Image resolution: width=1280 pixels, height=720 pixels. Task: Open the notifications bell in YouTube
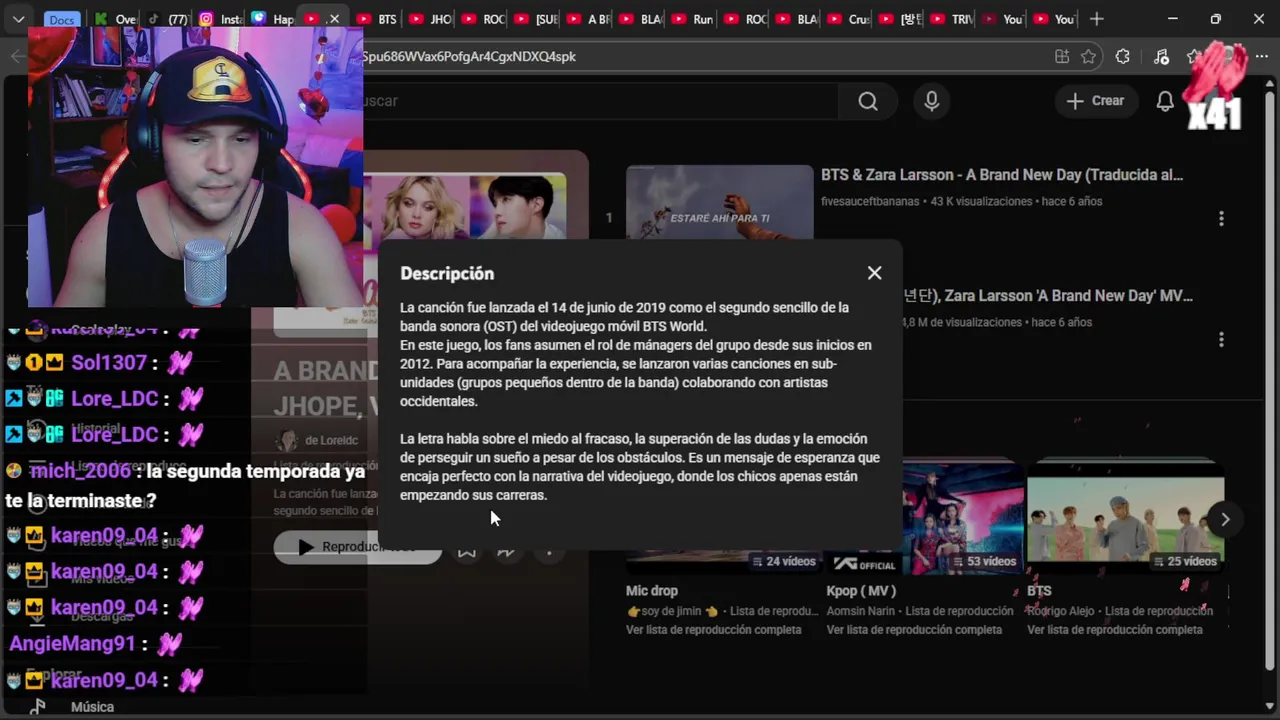pyautogui.click(x=1165, y=101)
